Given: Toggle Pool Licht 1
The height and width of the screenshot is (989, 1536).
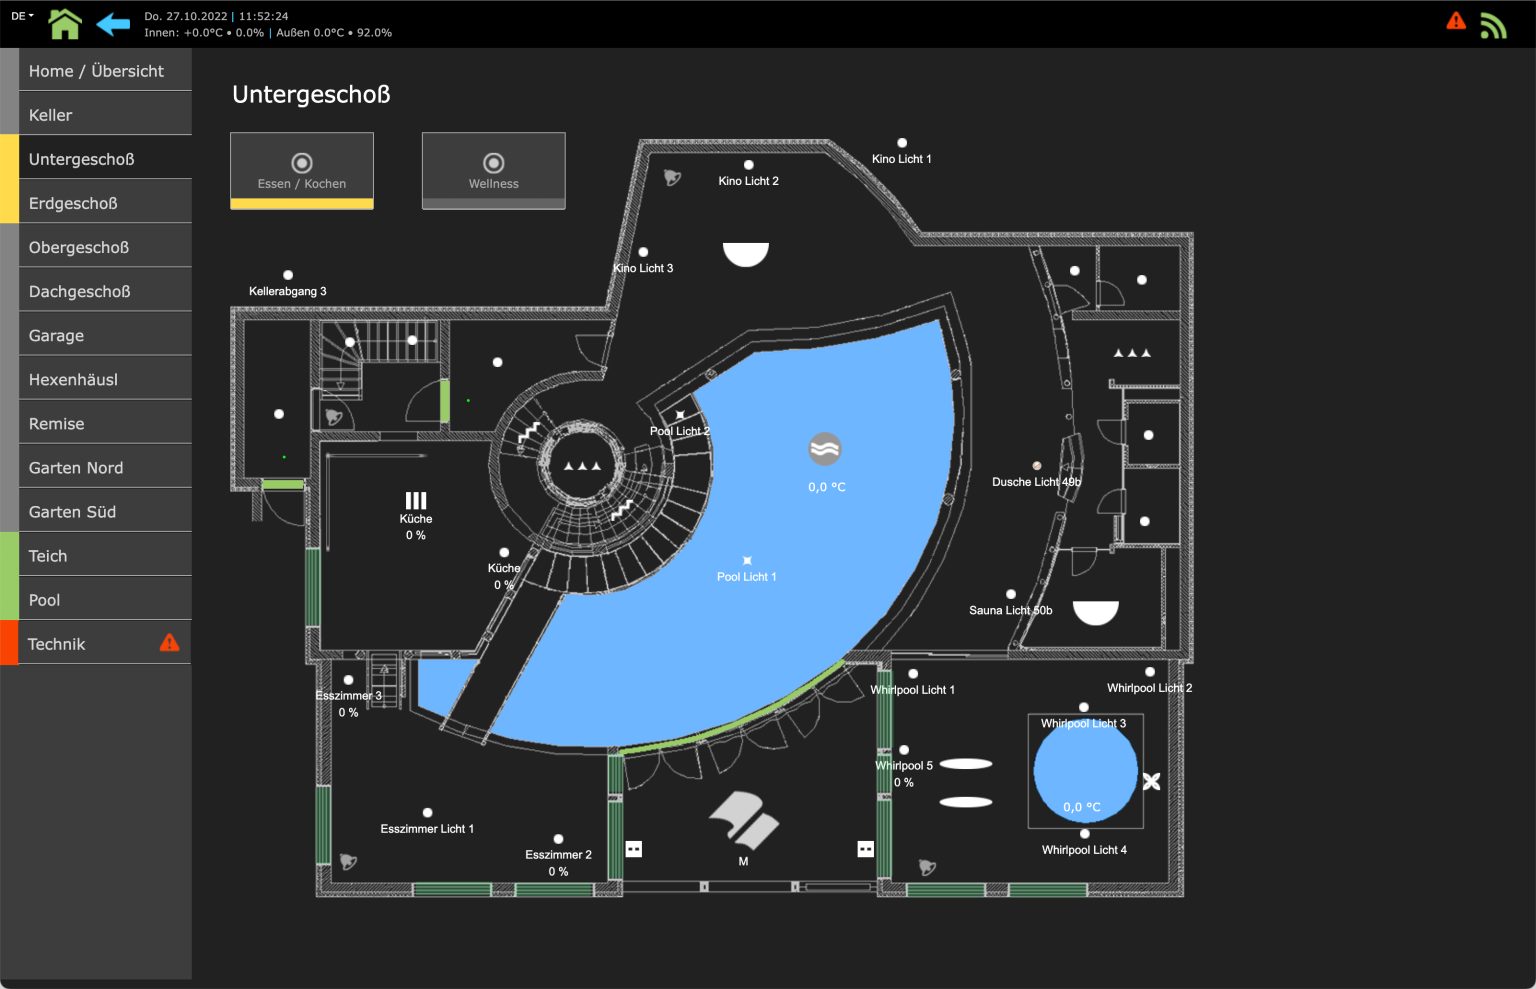Looking at the screenshot, I should pyautogui.click(x=746, y=559).
